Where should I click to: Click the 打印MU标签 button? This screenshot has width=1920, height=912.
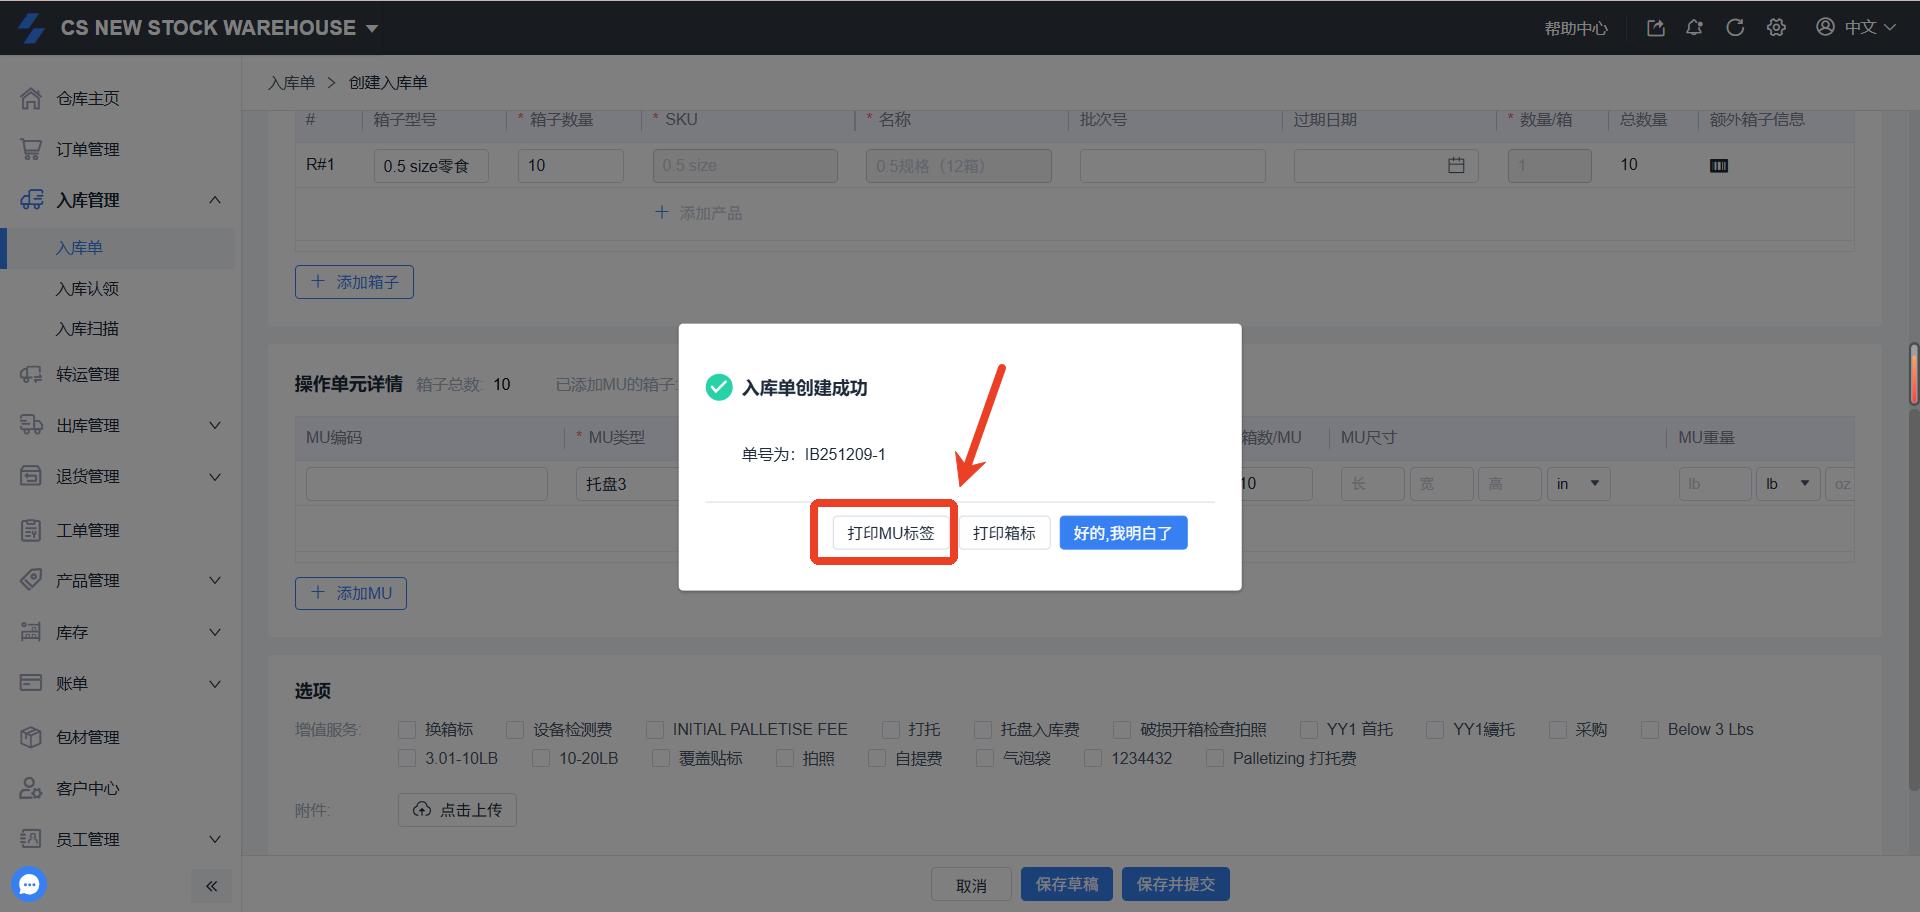click(890, 533)
